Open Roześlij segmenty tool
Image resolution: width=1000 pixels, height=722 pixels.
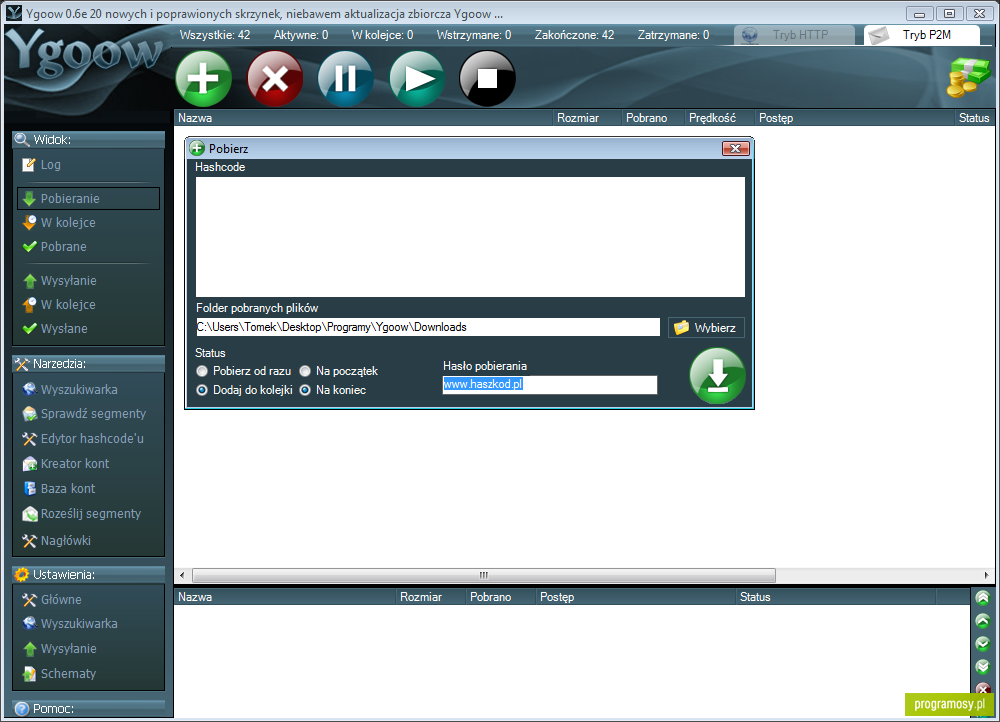(x=82, y=514)
